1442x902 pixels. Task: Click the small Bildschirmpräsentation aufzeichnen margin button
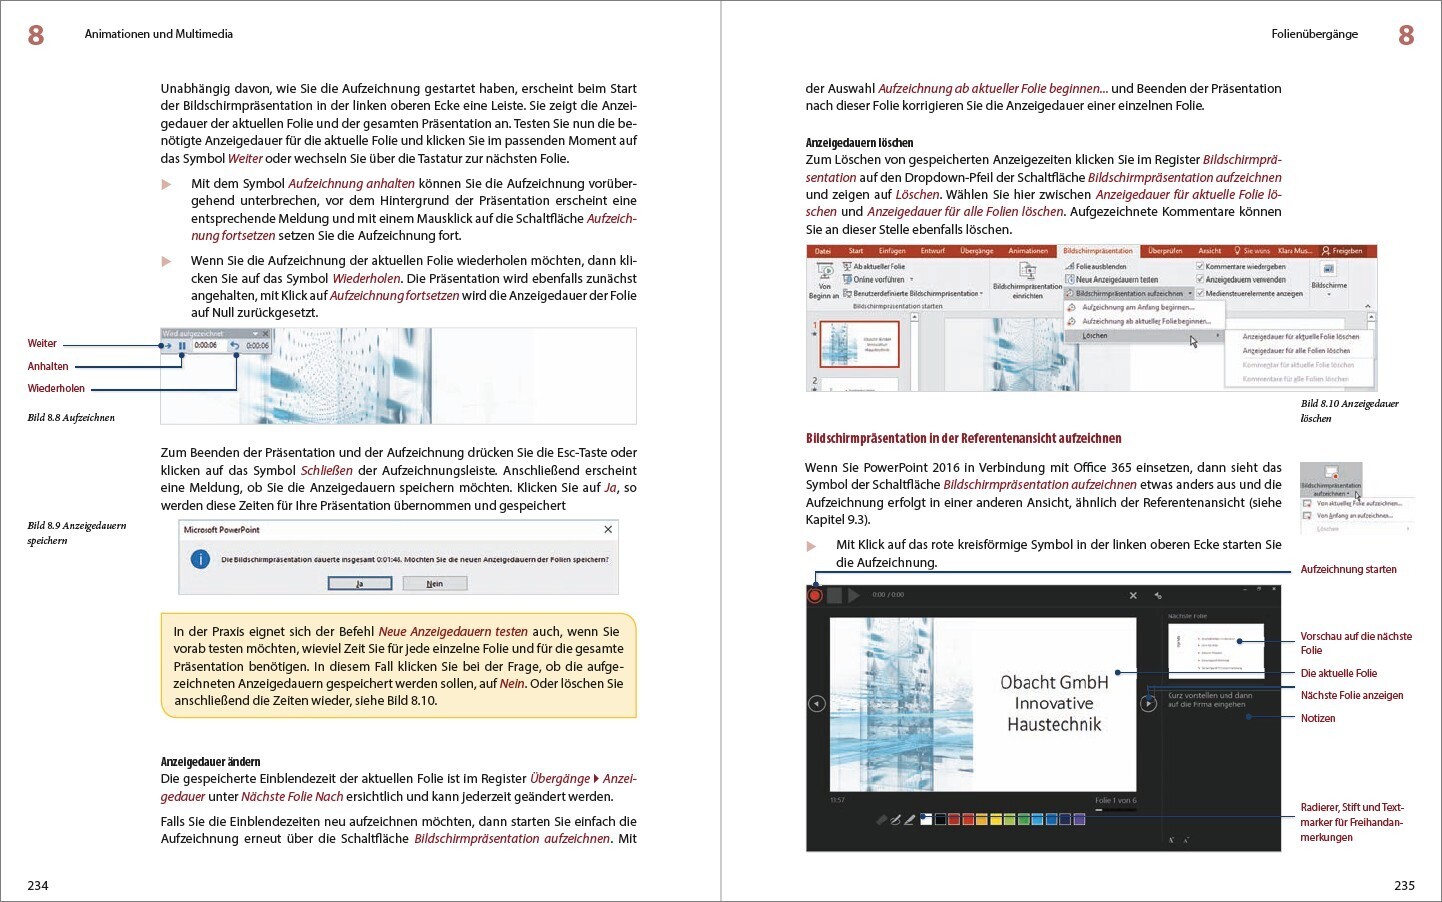[x=1331, y=480]
